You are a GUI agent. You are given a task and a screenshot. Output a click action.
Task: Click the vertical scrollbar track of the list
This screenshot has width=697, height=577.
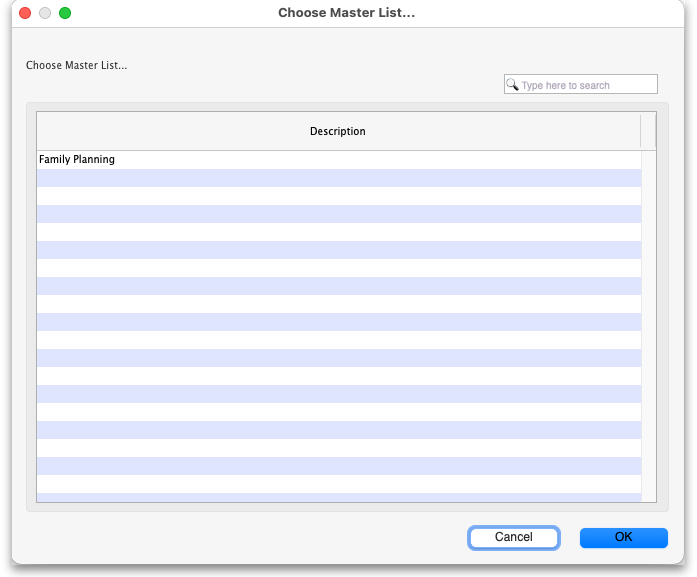click(648, 320)
